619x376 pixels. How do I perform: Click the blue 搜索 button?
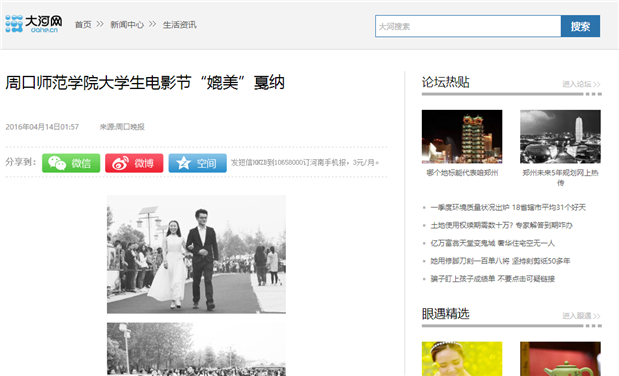(580, 26)
